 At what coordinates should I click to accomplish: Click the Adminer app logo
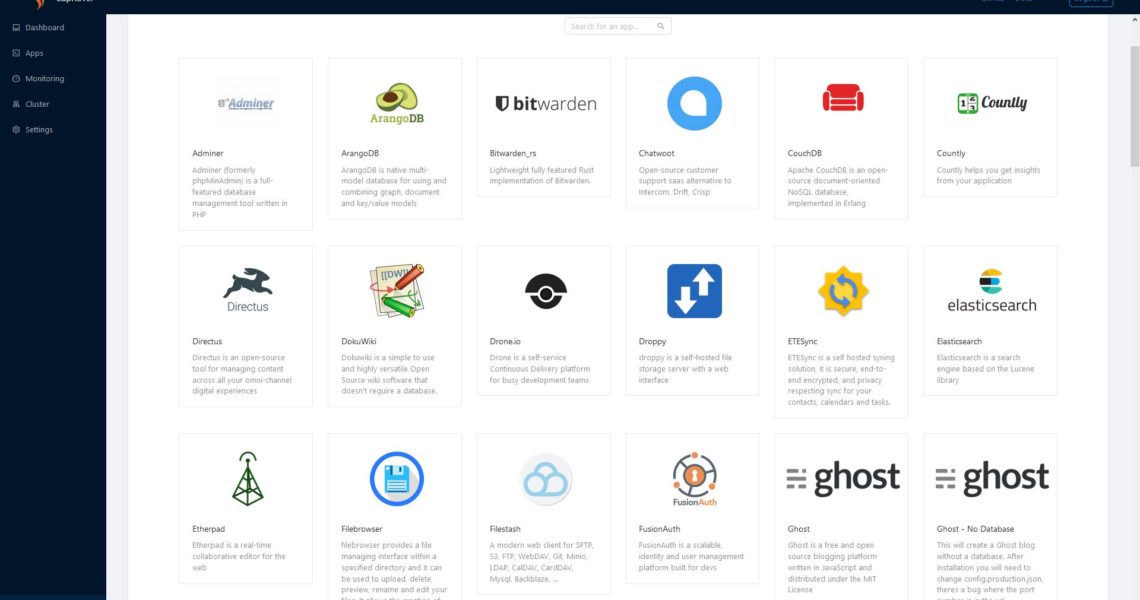tap(245, 103)
